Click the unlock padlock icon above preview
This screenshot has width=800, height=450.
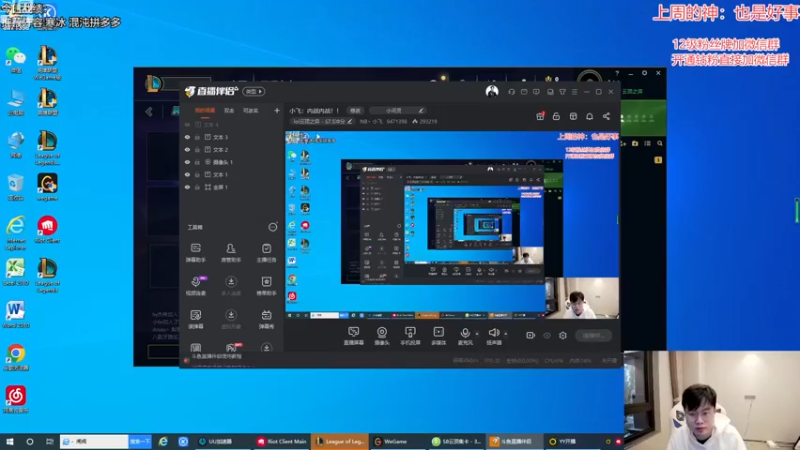pyautogui.click(x=556, y=116)
